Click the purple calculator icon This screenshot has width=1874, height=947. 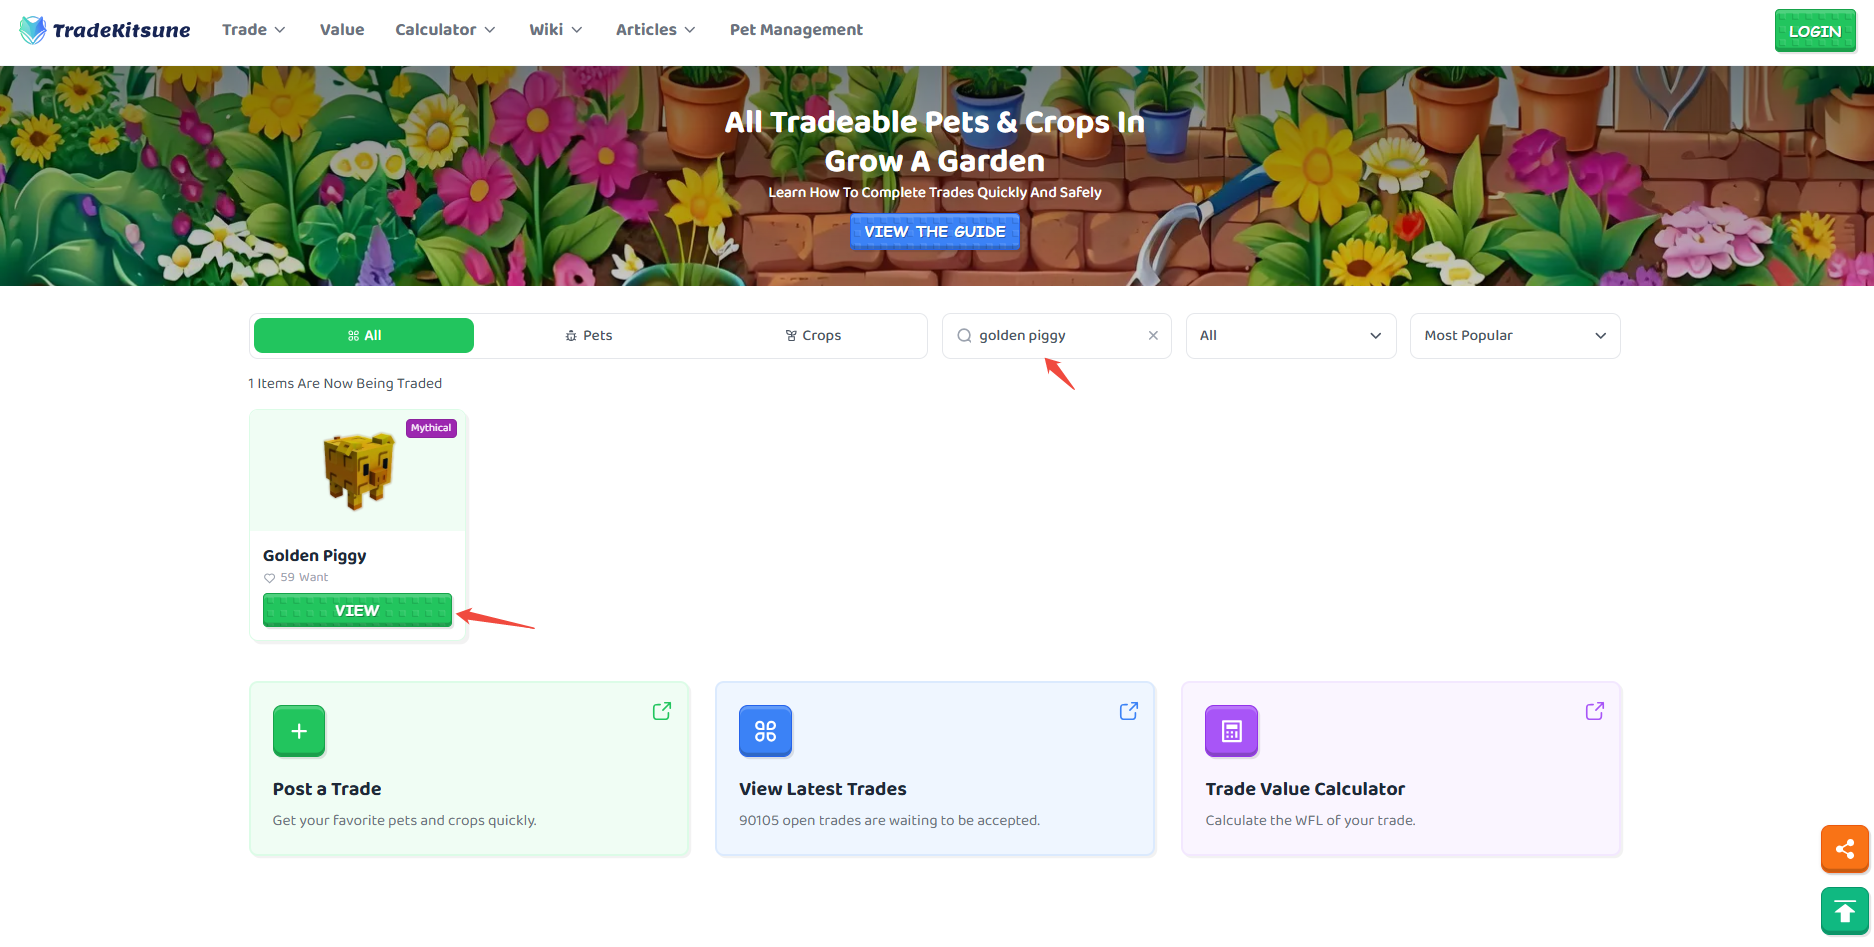point(1232,731)
